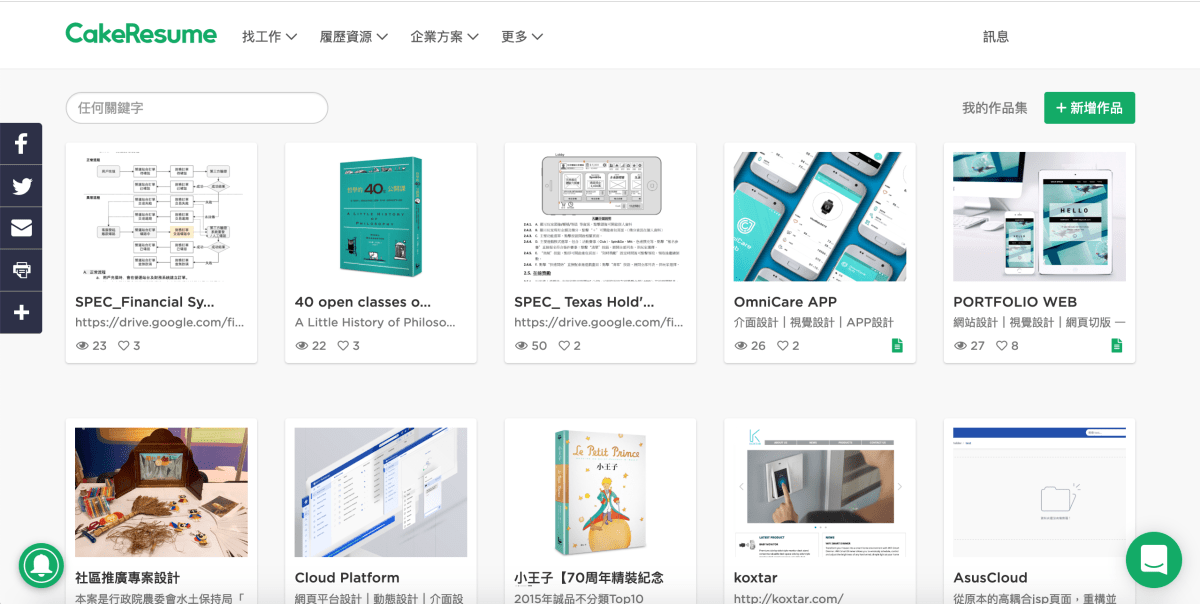This screenshot has width=1200, height=604.
Task: Click OmniCare APP title
Action: 785,302
